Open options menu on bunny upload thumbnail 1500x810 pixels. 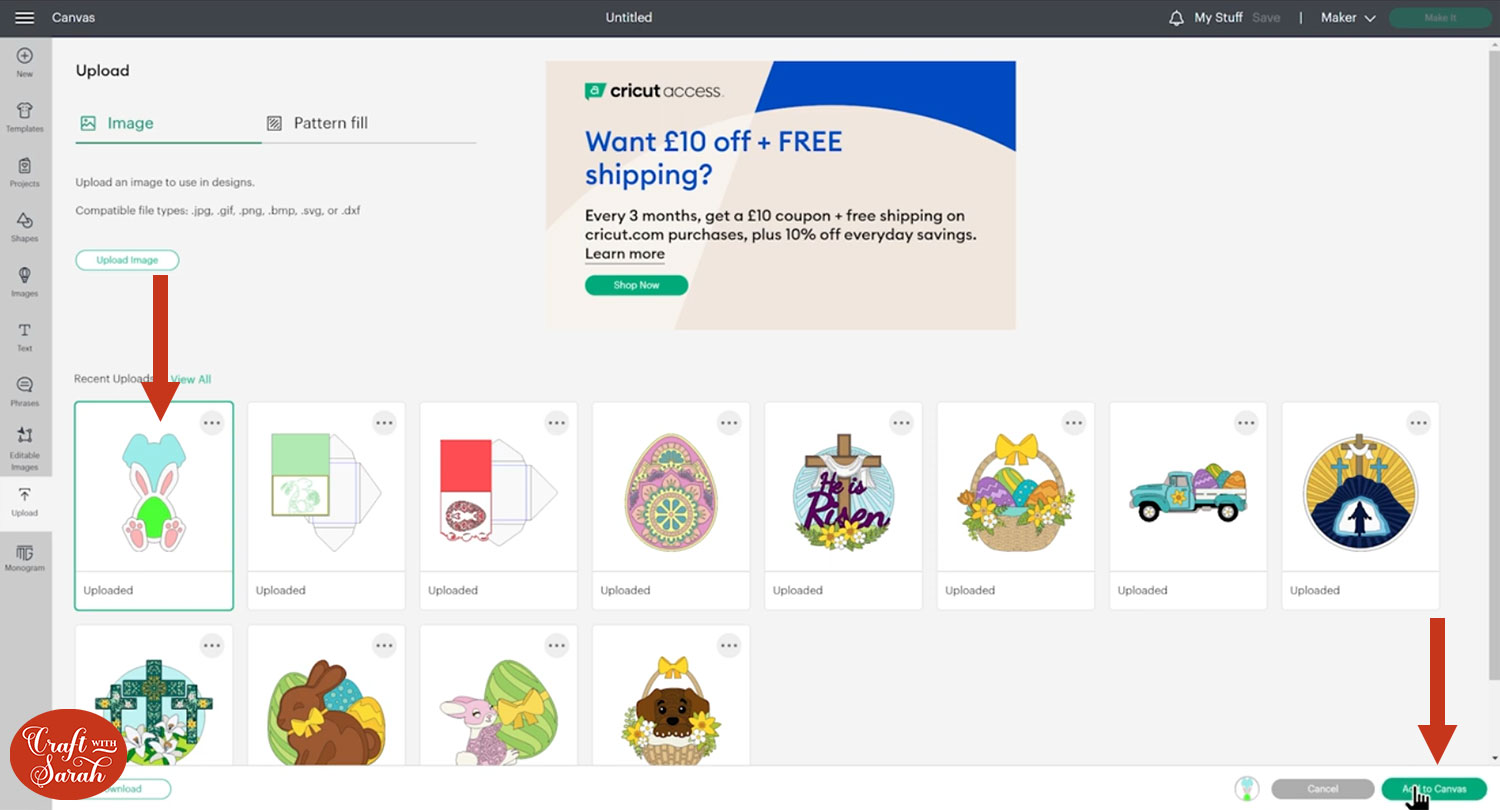[212, 423]
